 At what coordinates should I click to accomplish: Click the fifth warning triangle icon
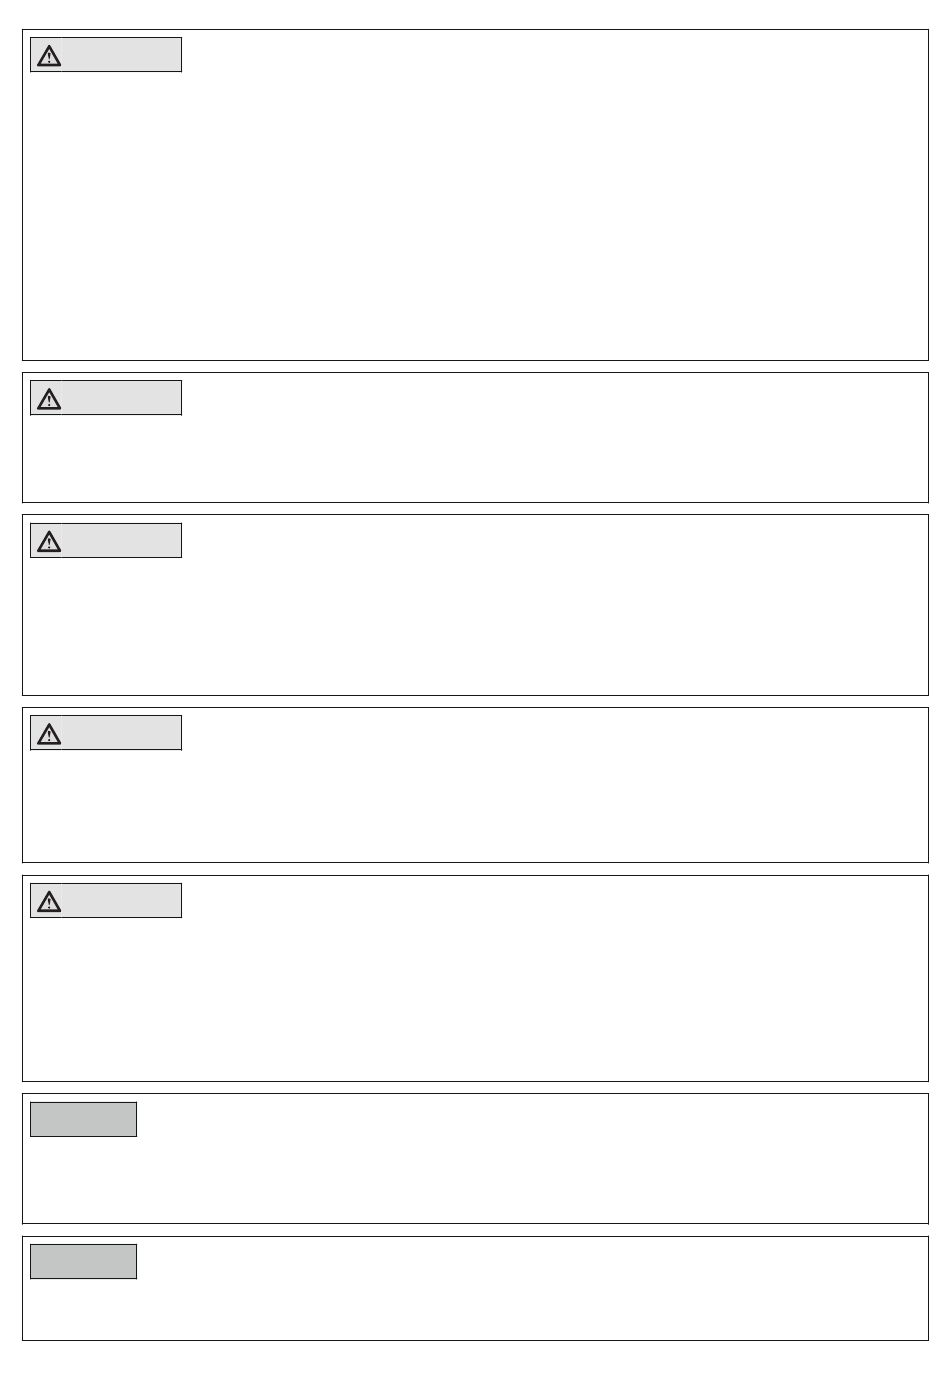coord(48,902)
